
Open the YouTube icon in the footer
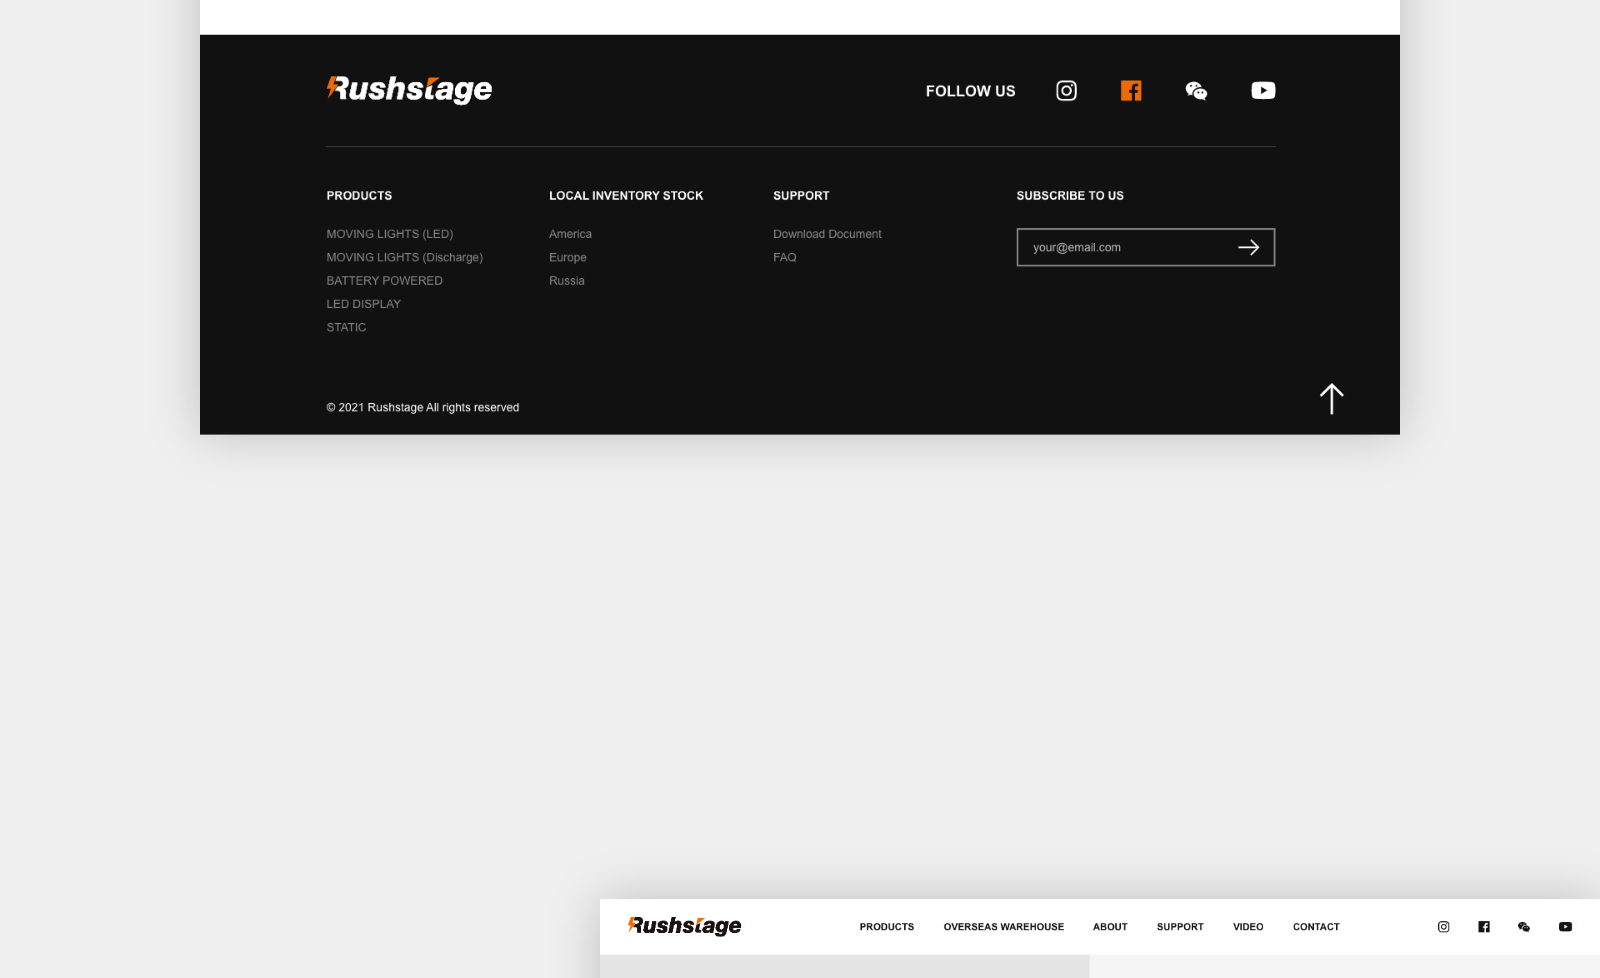[1263, 91]
